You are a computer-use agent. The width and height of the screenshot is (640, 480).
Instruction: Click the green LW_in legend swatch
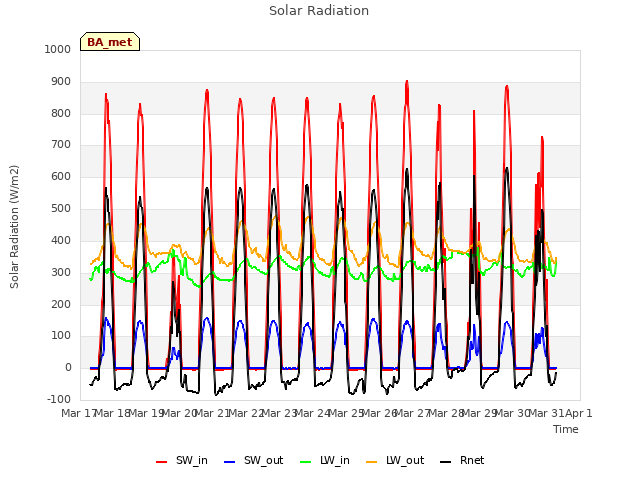point(306,462)
